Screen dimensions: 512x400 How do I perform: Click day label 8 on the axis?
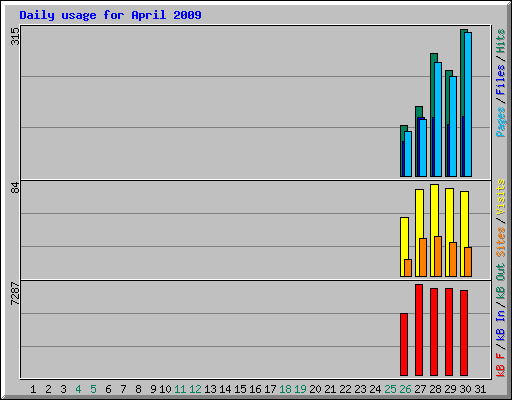(x=138, y=389)
